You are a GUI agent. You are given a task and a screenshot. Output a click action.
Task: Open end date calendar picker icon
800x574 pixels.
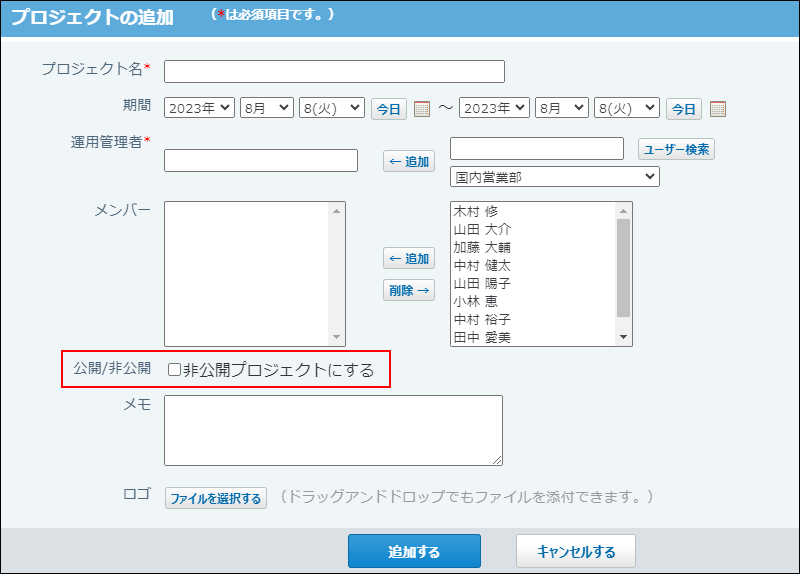tap(718, 109)
